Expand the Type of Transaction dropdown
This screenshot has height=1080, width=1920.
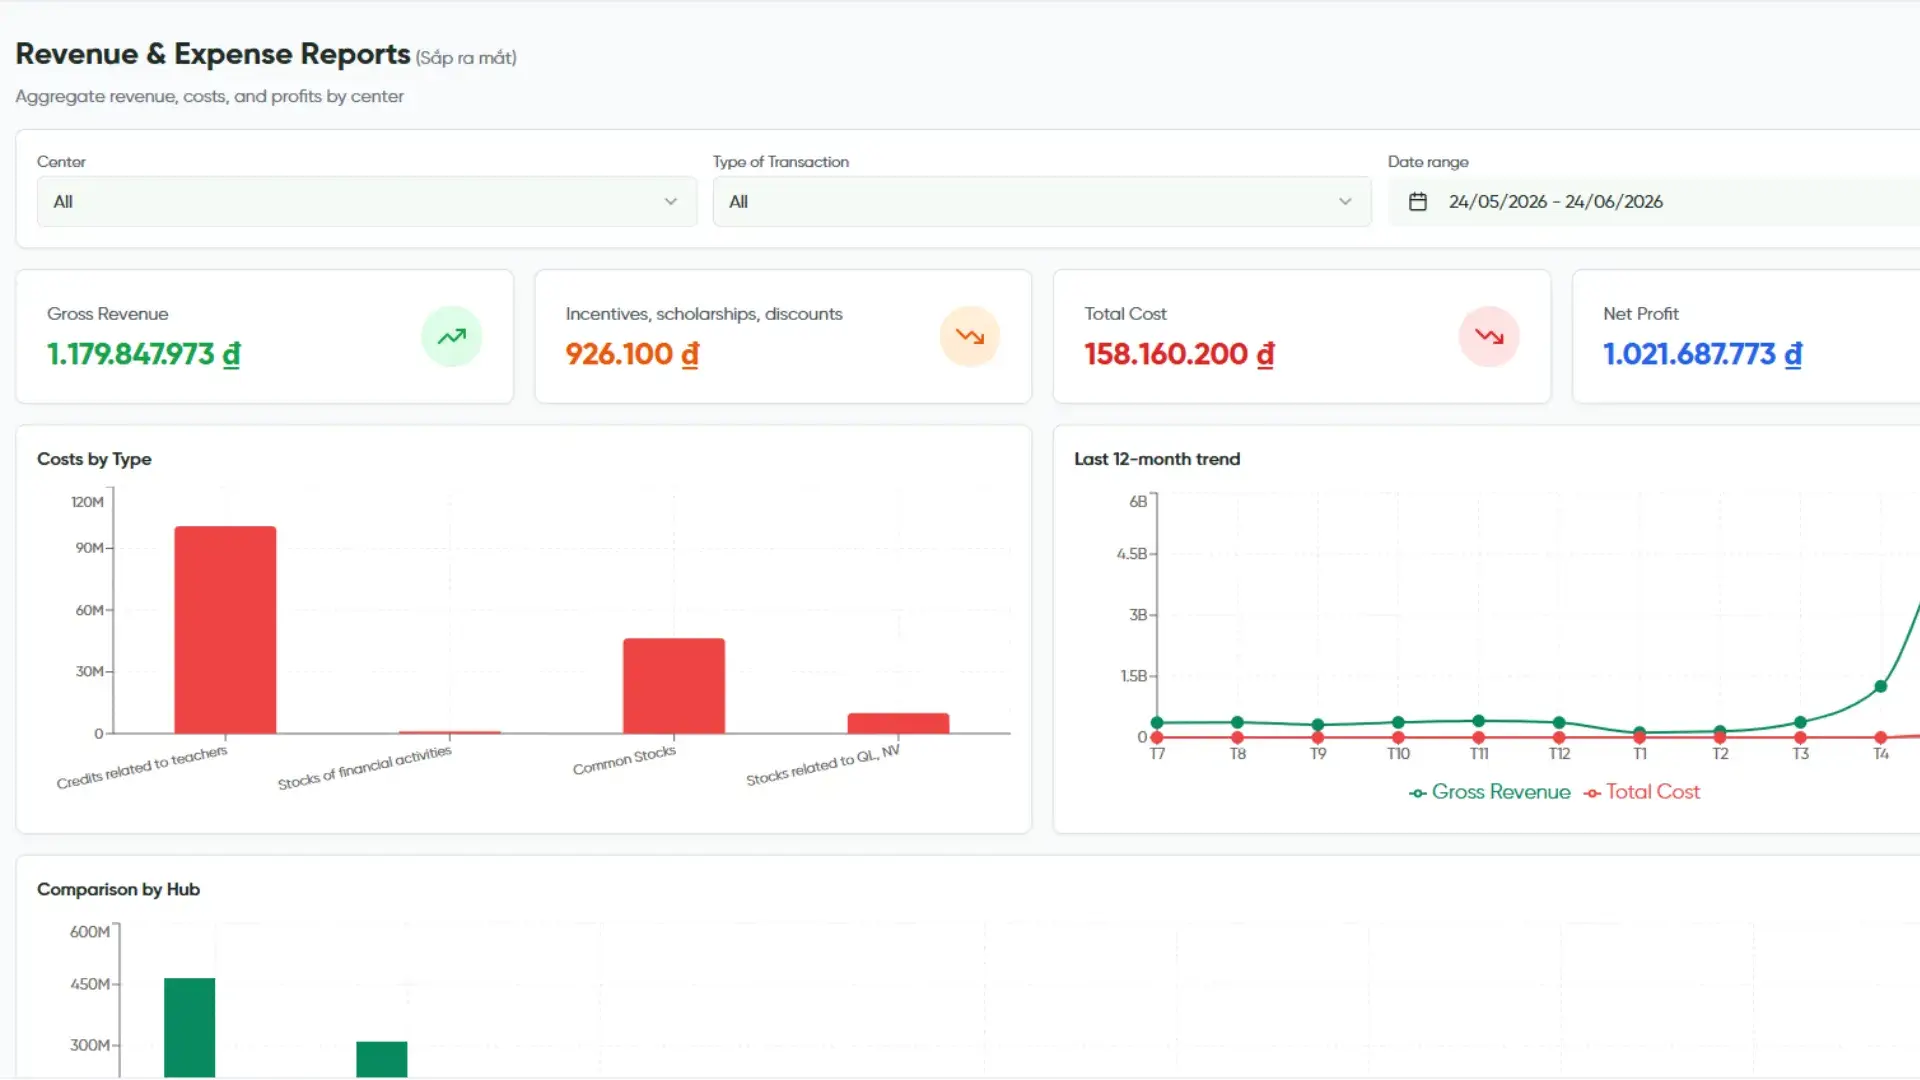pos(1041,202)
